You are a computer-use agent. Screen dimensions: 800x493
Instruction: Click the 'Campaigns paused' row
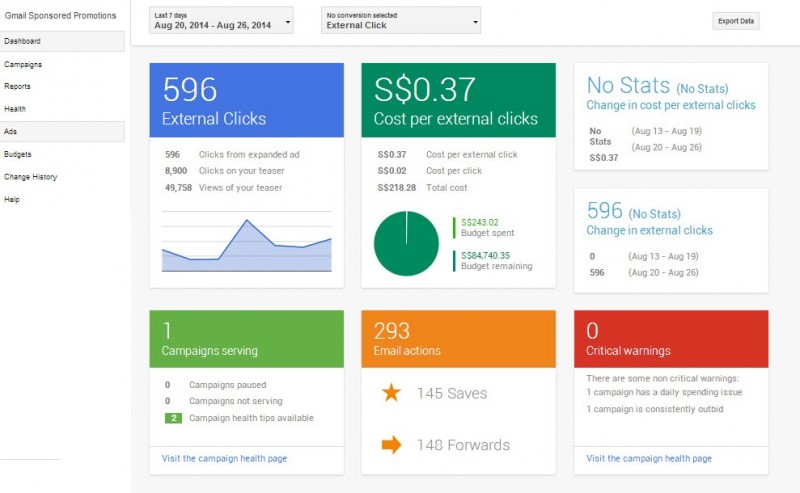click(215, 385)
